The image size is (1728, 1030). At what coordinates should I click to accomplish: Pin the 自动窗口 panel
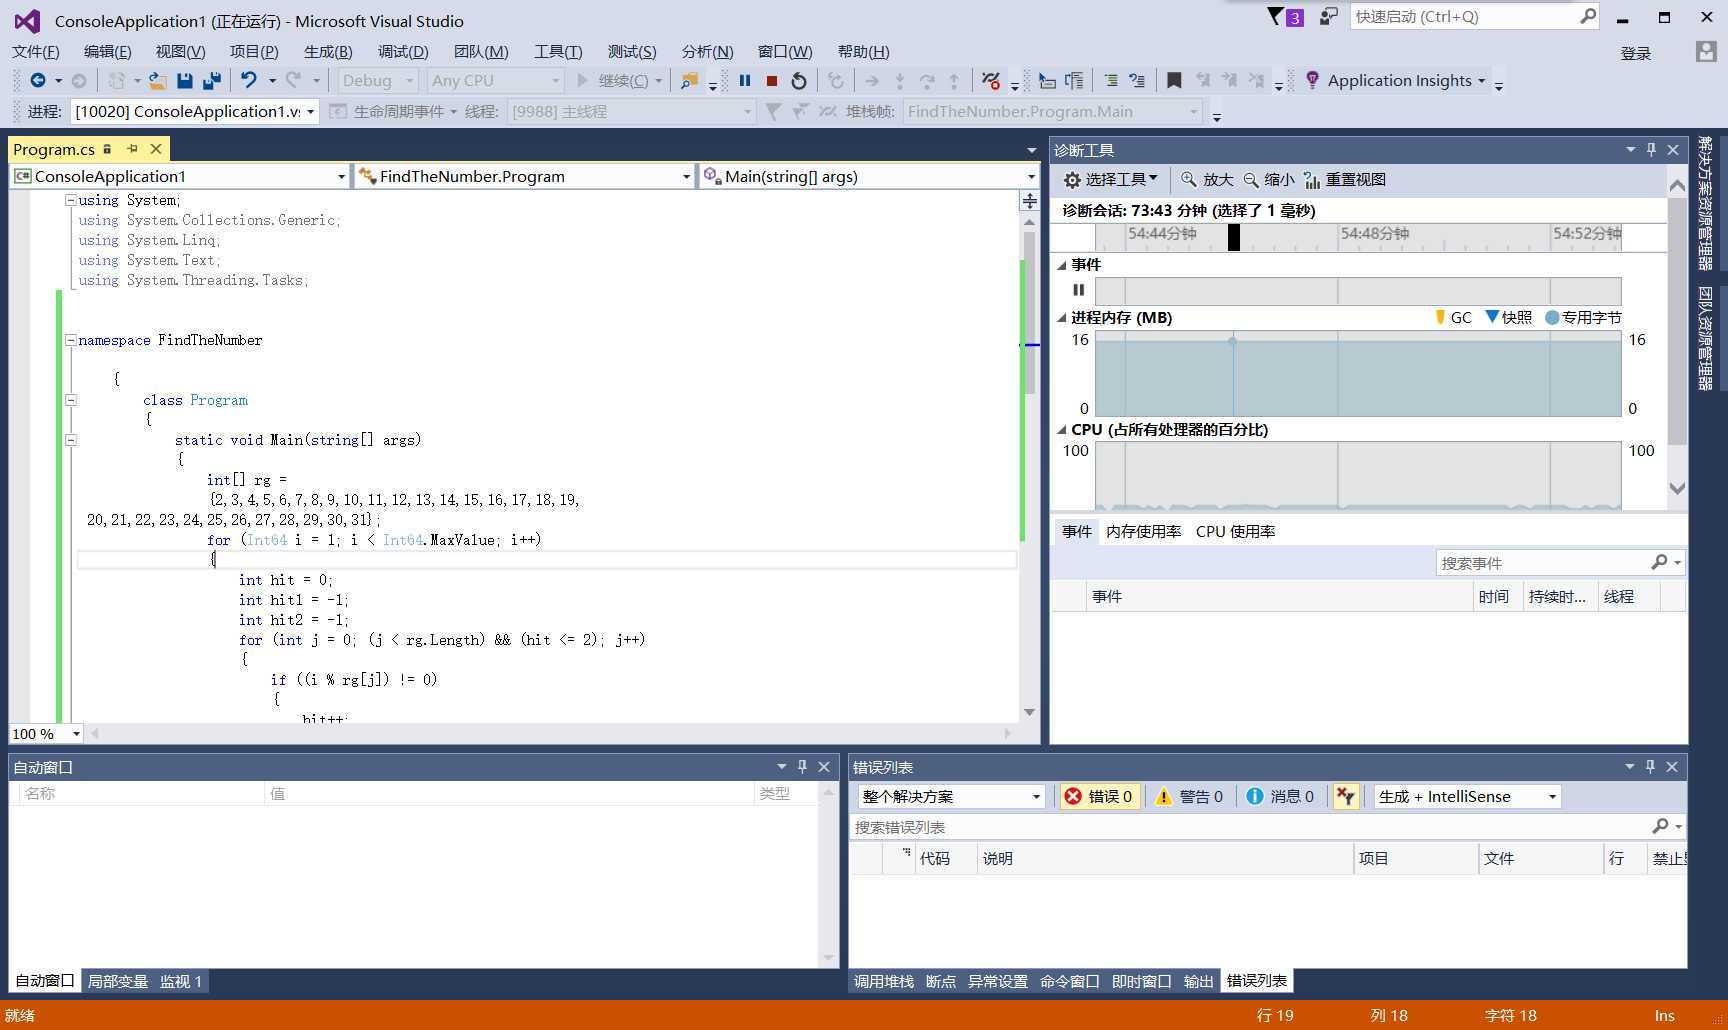[x=802, y=767]
